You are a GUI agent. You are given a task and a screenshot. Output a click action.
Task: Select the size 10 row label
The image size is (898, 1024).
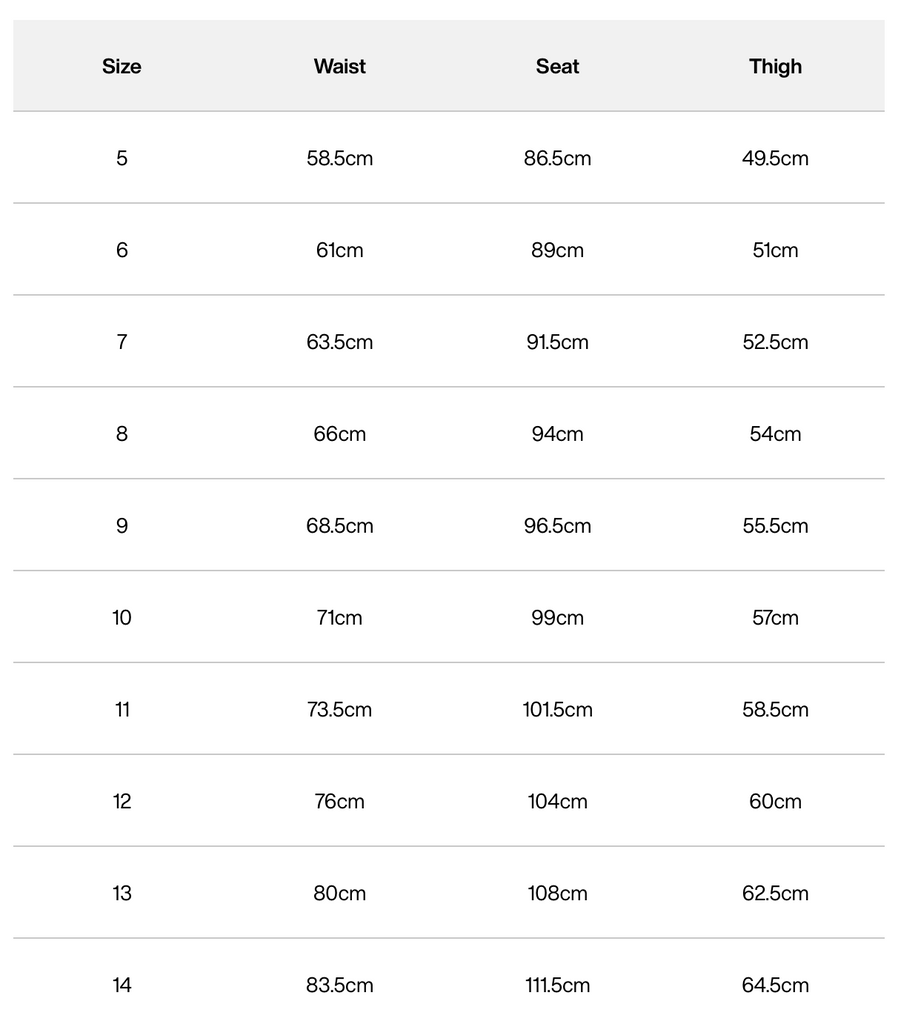(x=122, y=618)
